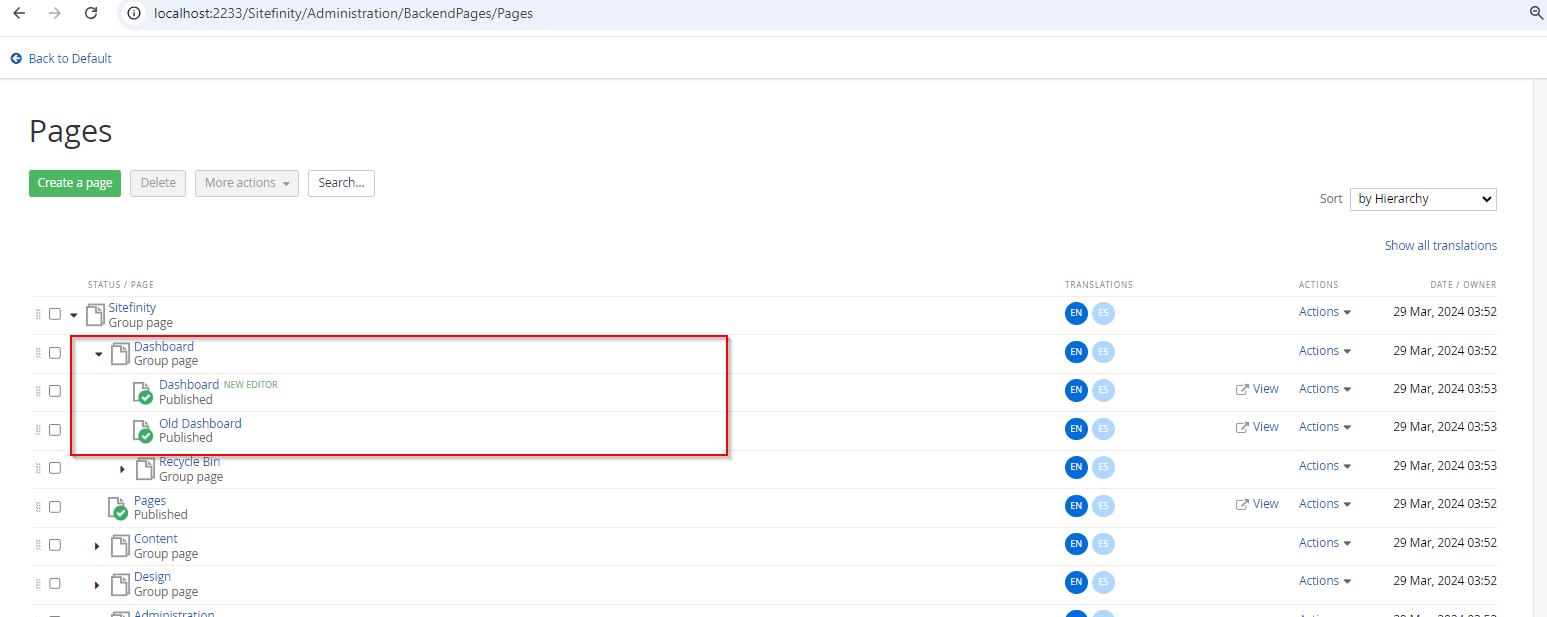Select EN translation for Recycle Bin row
The width and height of the screenshot is (1547, 617).
click(1076, 467)
